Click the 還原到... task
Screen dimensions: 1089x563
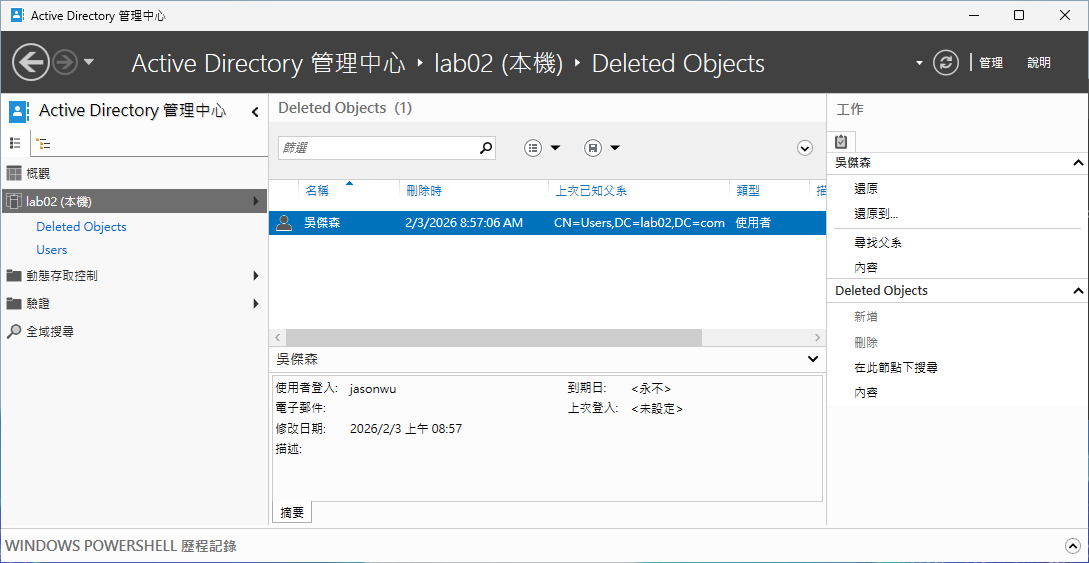coord(876,214)
